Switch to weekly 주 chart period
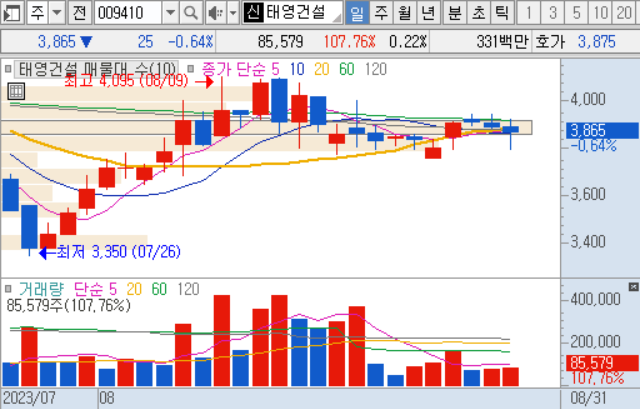The width and height of the screenshot is (640, 409). [380, 13]
